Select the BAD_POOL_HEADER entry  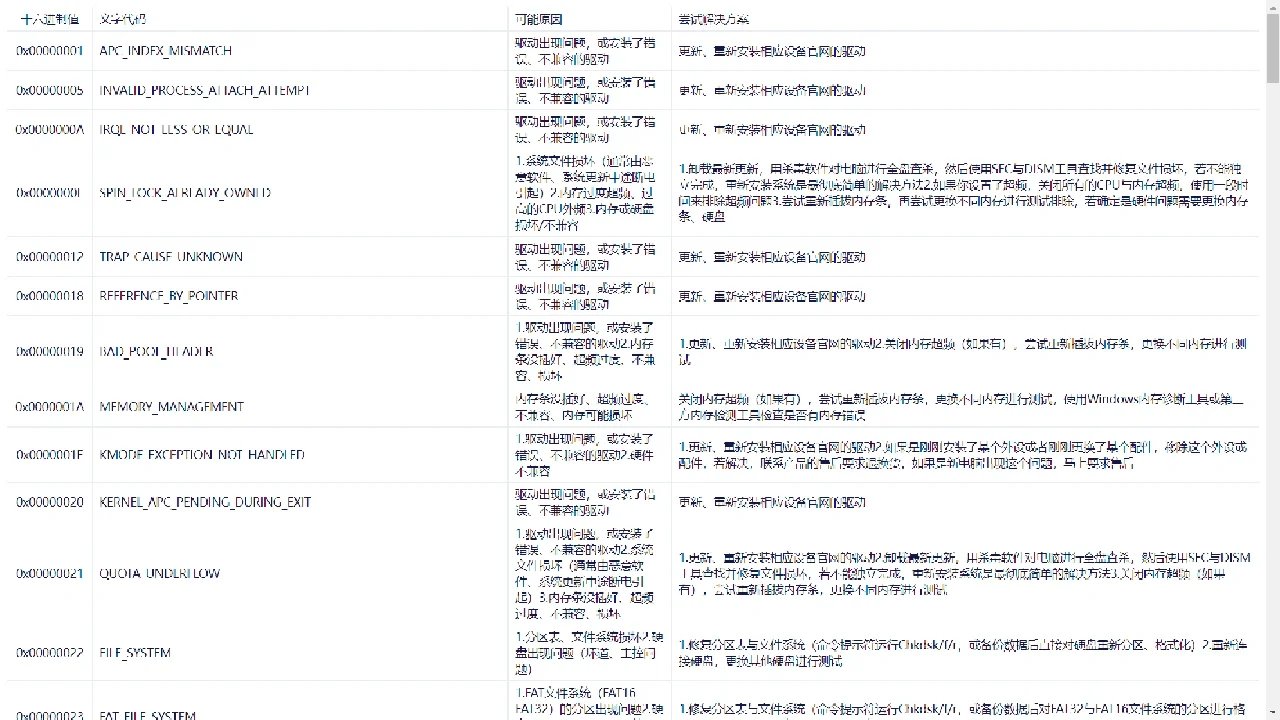[158, 351]
